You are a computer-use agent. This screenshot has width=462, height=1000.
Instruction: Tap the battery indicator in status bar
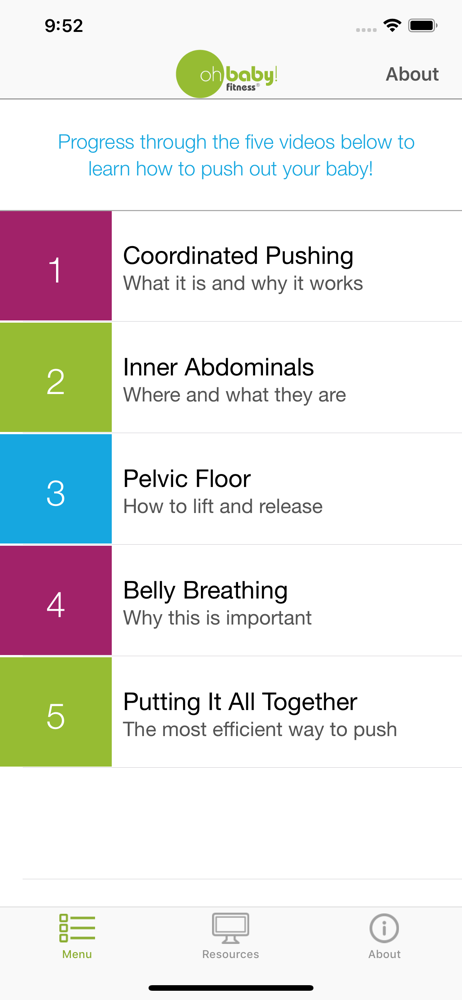(x=422, y=26)
